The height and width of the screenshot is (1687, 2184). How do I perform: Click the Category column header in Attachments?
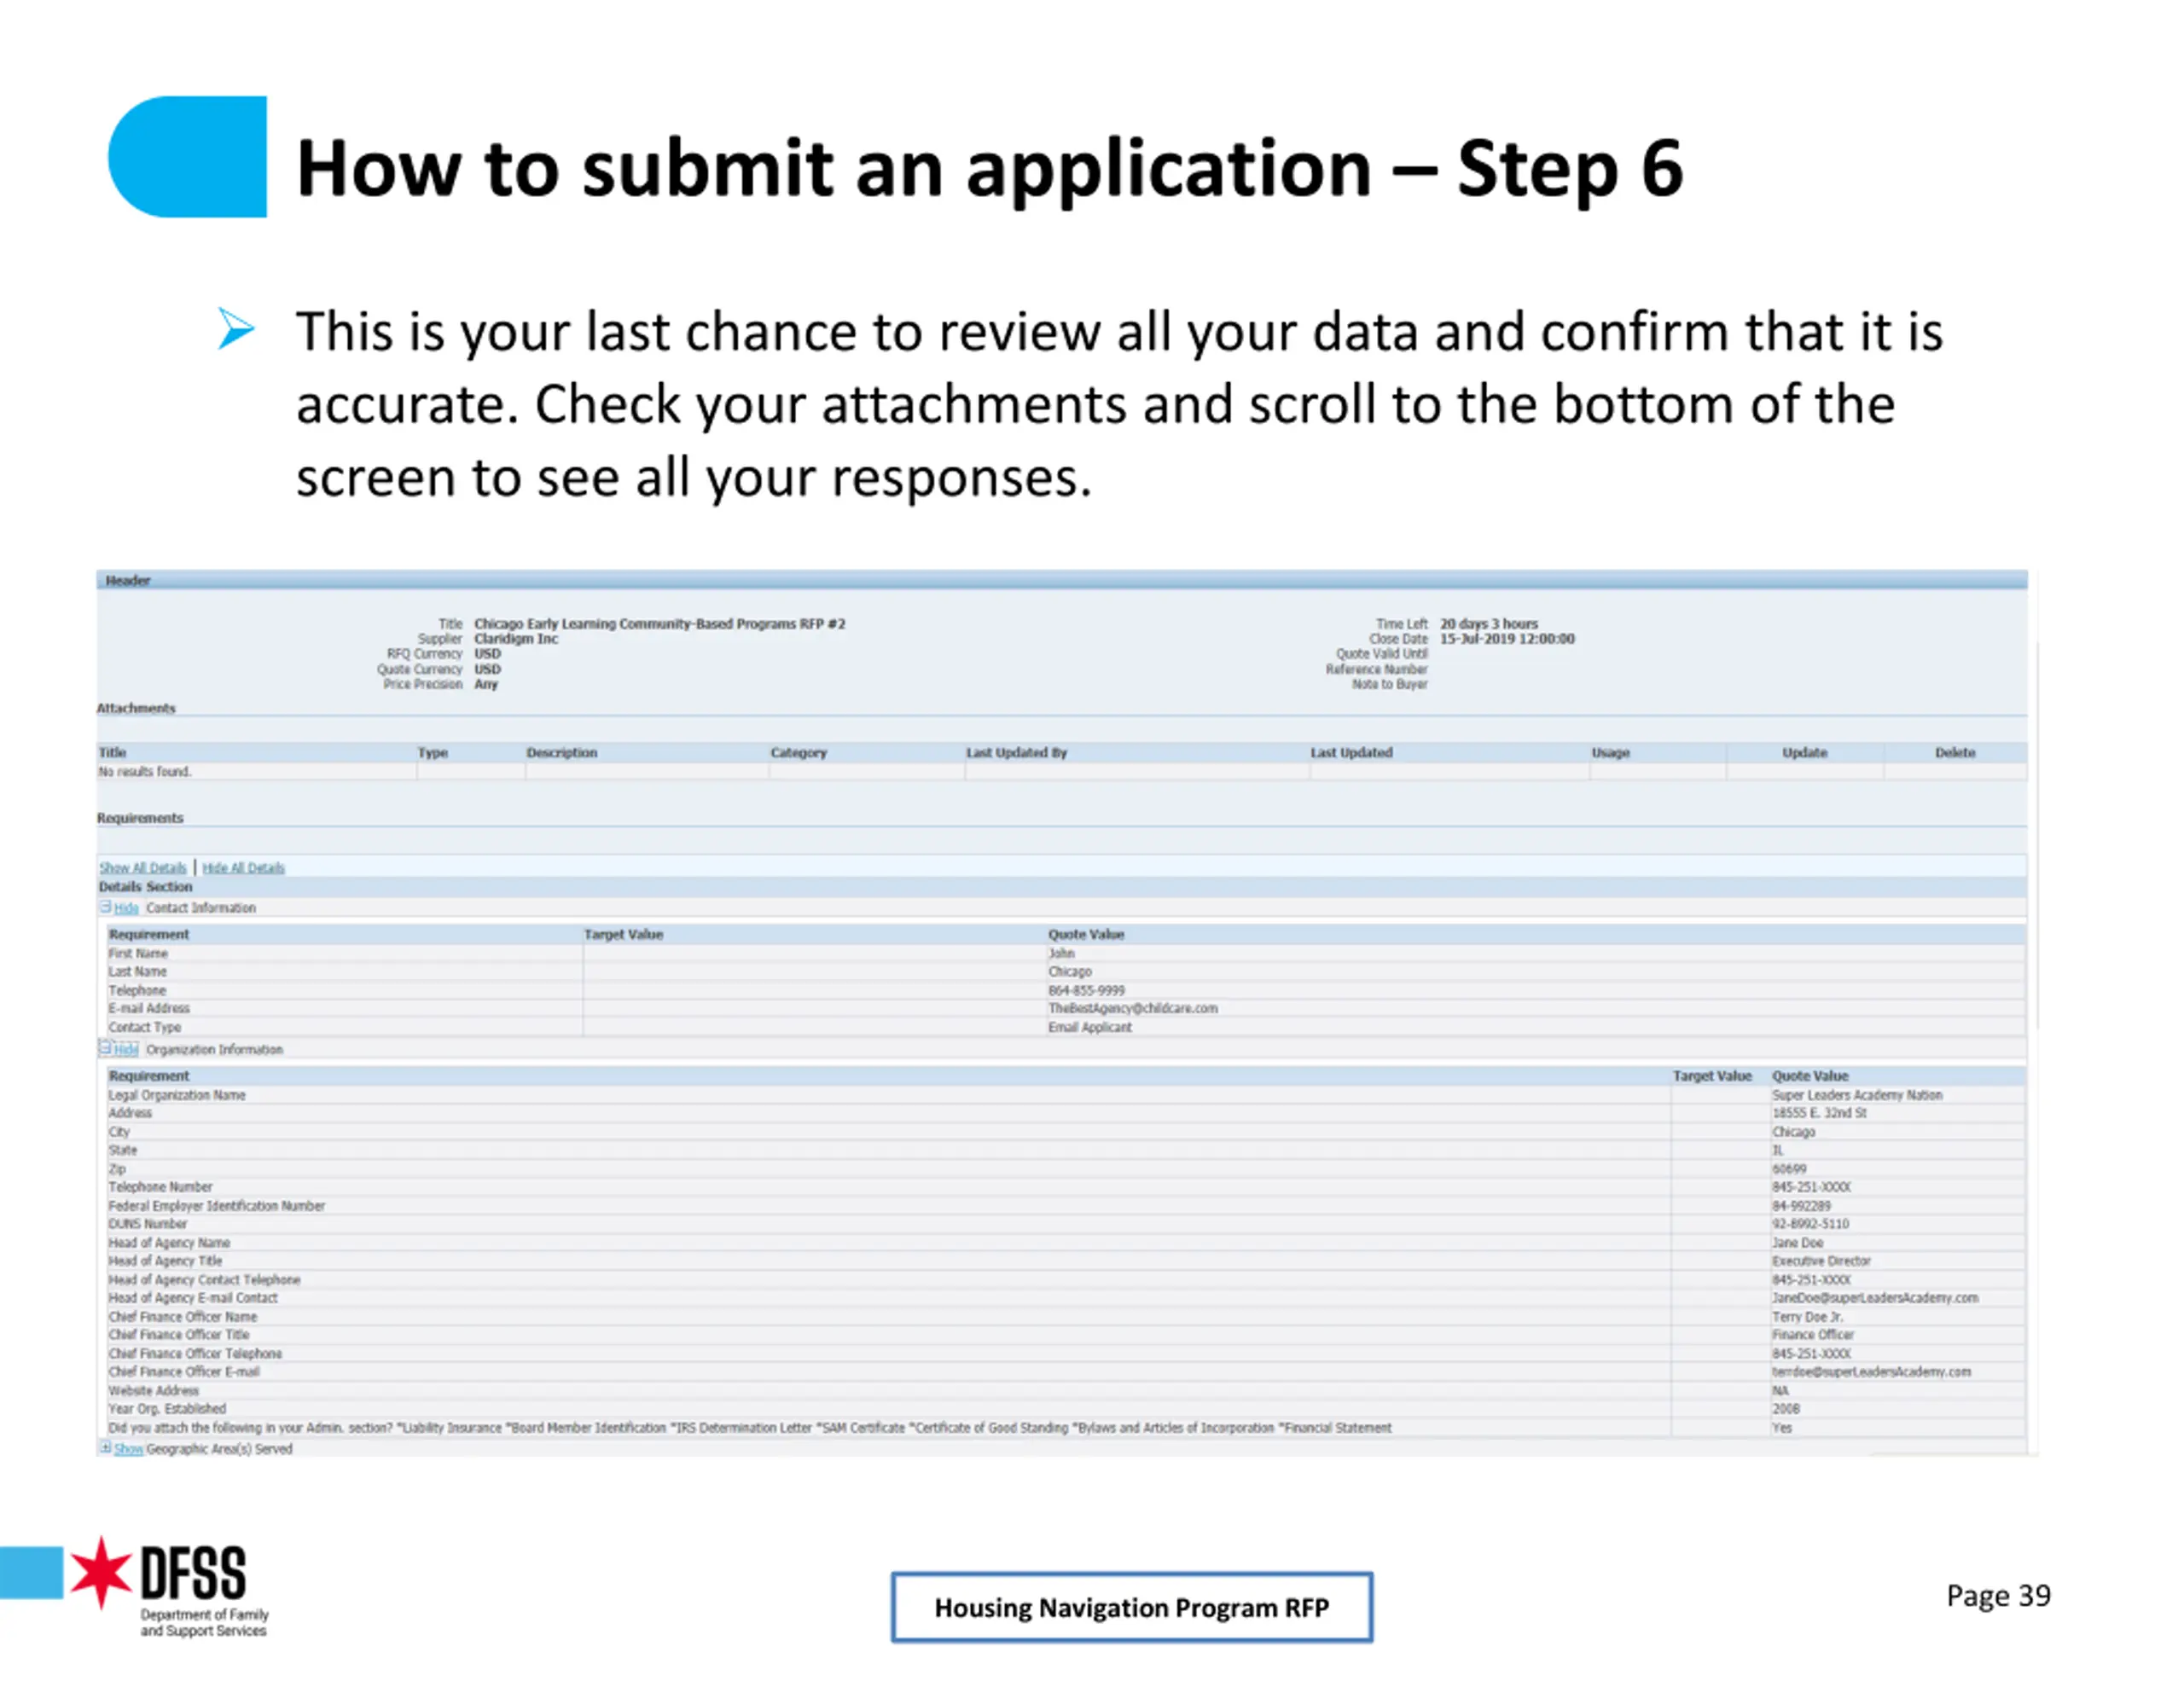[x=798, y=752]
